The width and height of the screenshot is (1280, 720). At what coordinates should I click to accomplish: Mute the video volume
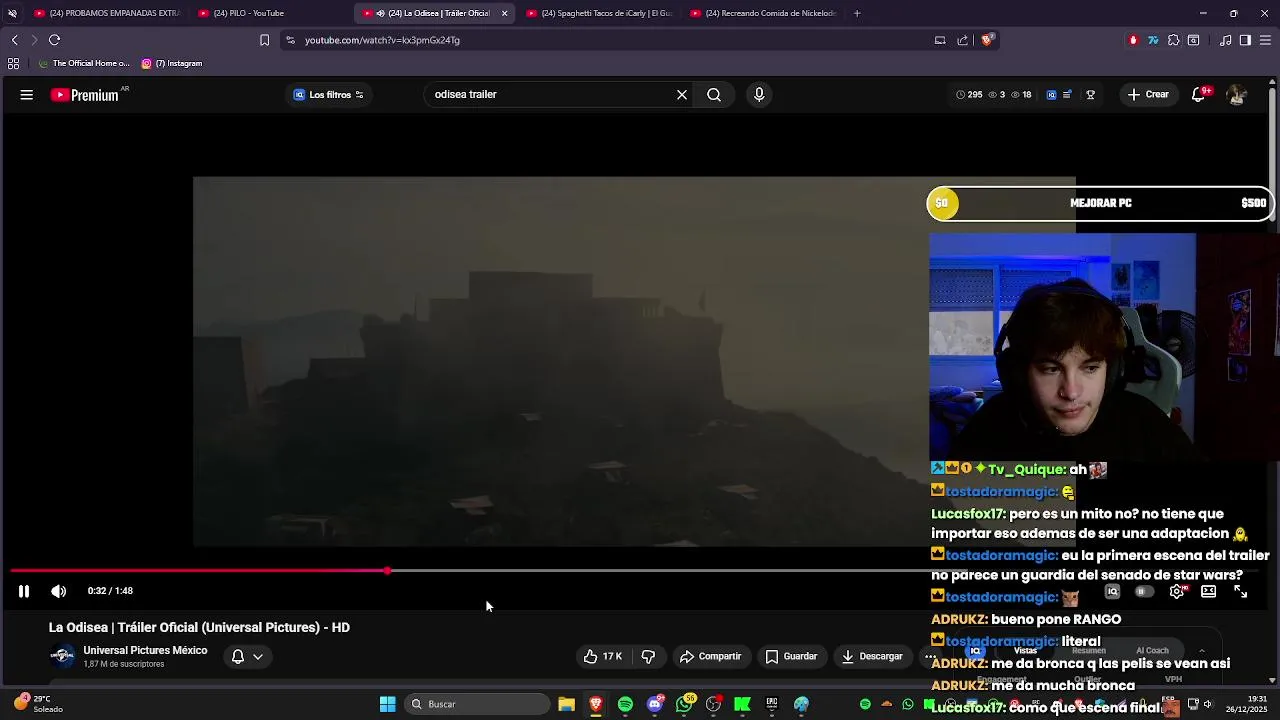(59, 591)
